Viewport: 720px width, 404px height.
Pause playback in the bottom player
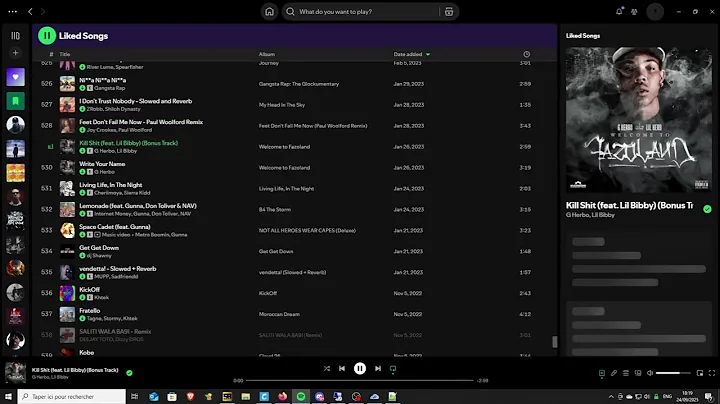360,368
